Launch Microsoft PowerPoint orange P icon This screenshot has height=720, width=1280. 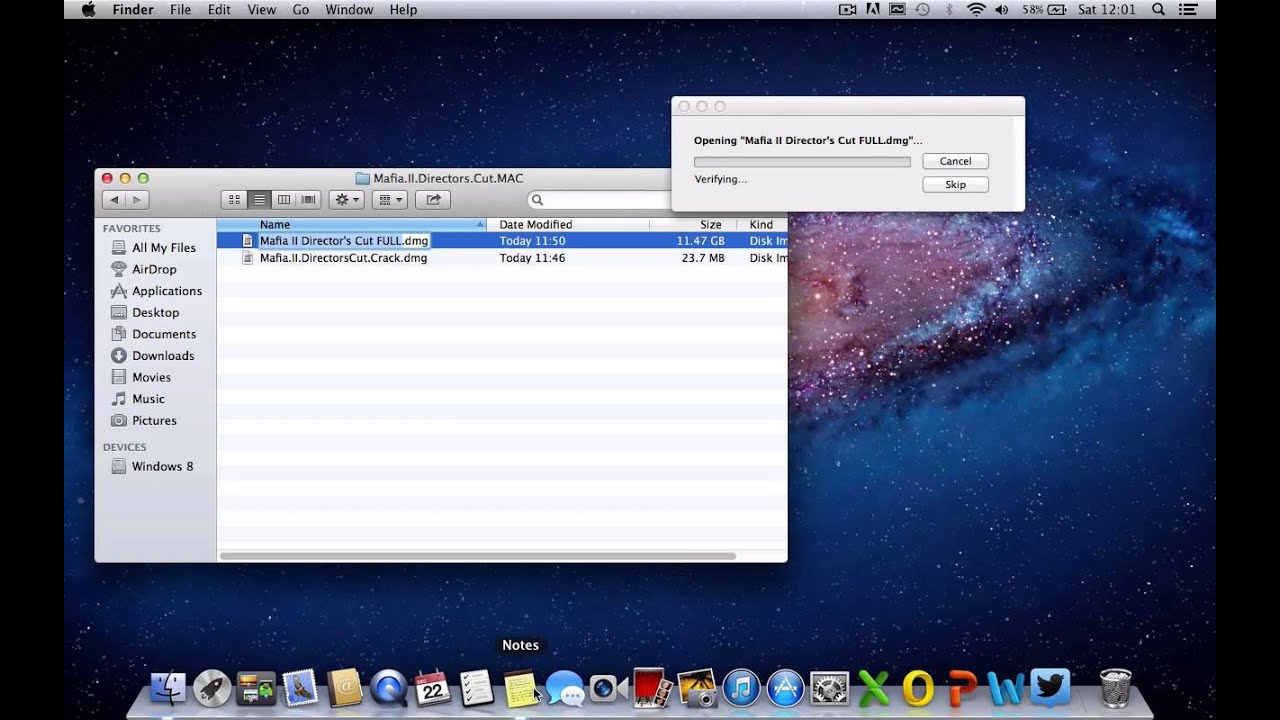(x=962, y=689)
